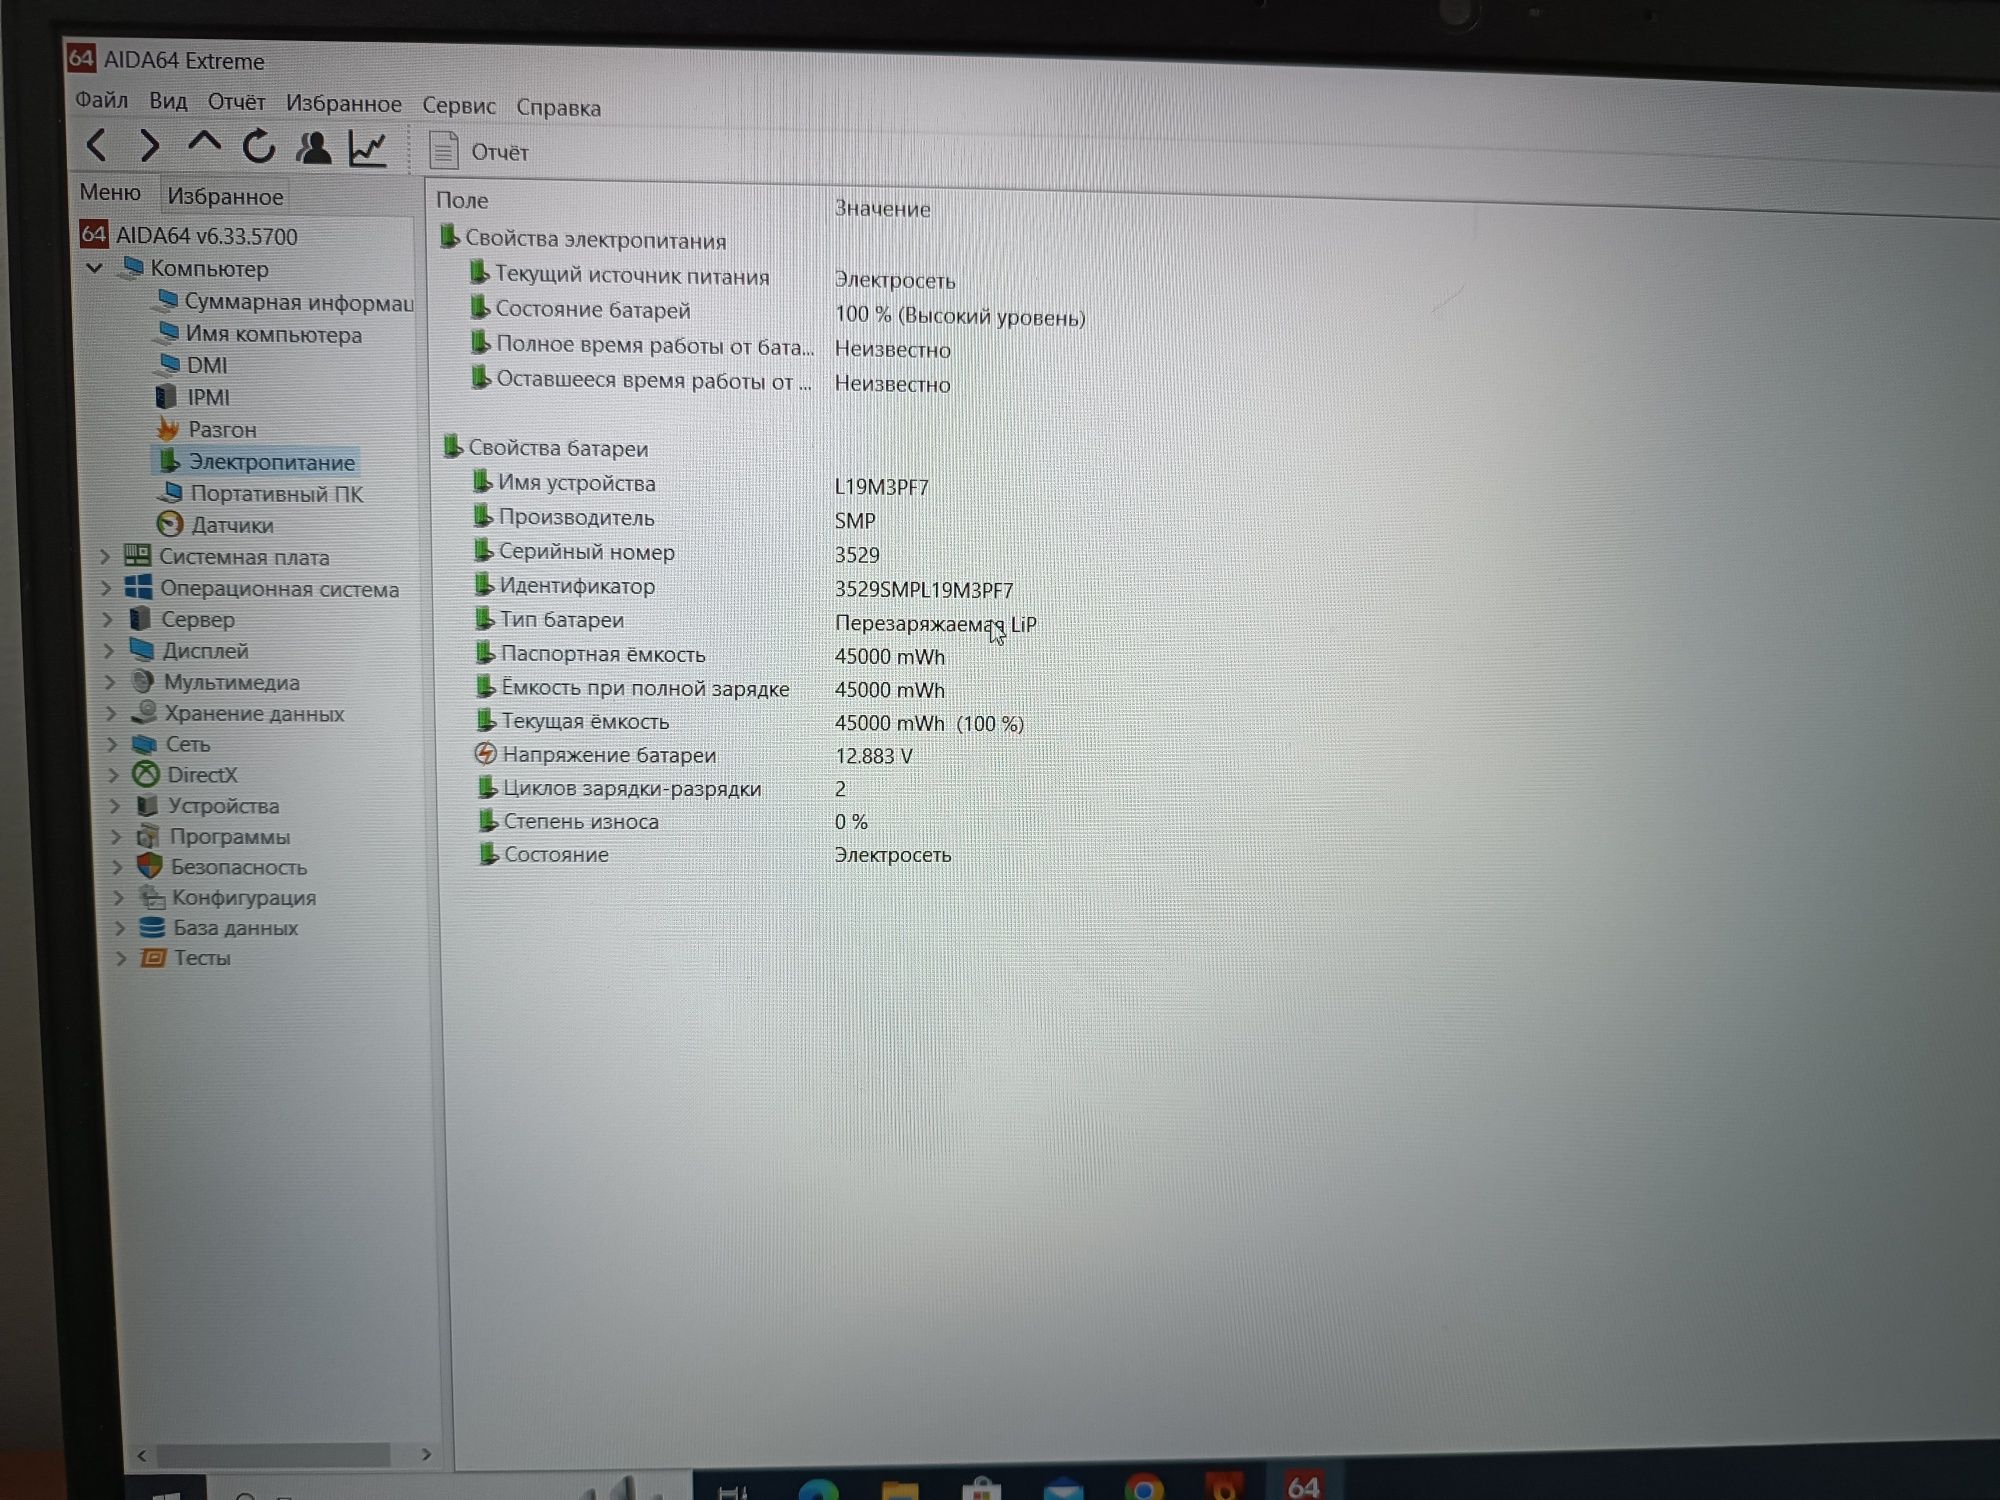This screenshot has width=2000, height=1500.
Task: Expand the Системная плата node
Action: click(x=105, y=557)
